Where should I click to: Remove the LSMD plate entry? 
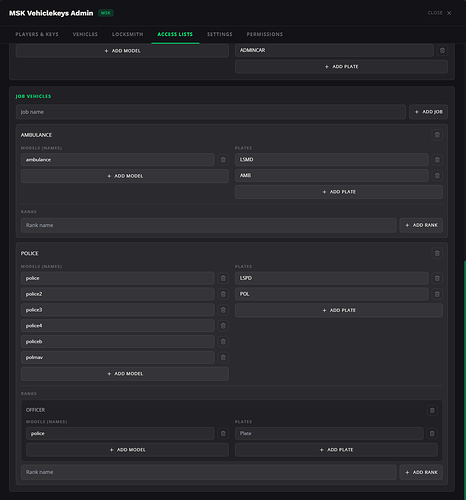437,160
